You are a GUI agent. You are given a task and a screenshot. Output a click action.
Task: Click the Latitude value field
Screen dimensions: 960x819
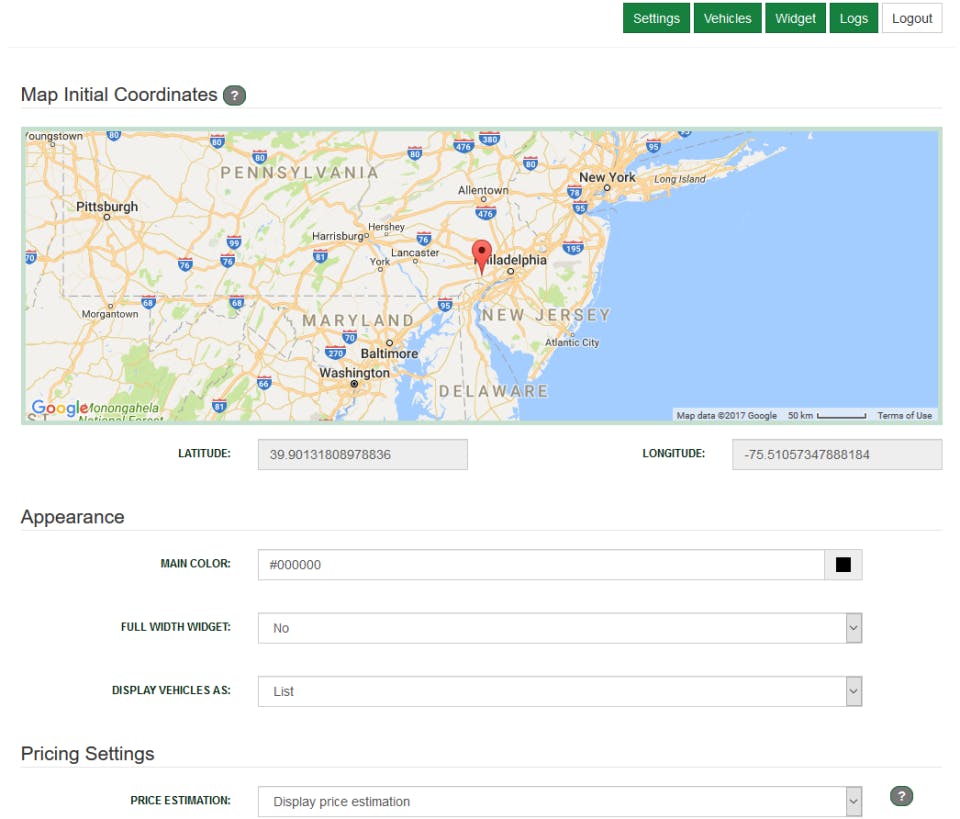[x=362, y=454]
